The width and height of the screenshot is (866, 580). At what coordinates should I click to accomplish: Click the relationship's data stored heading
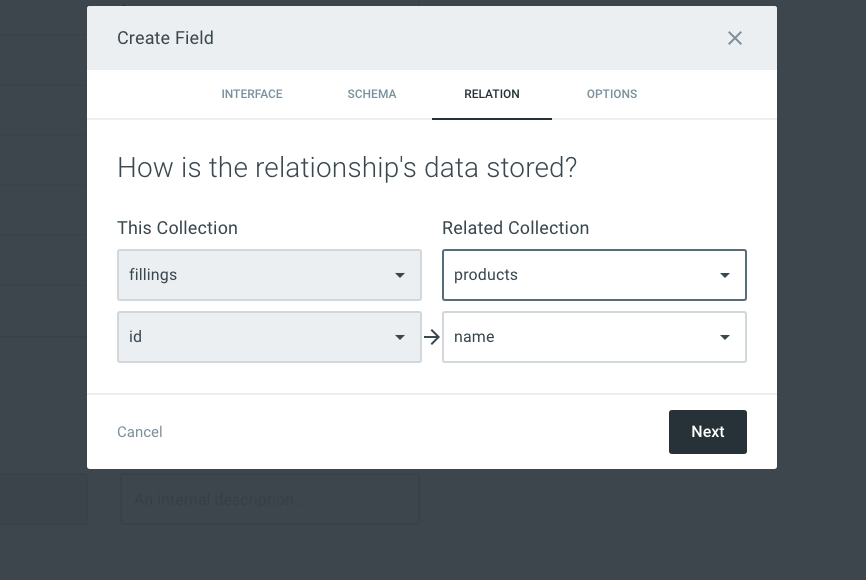coord(347,167)
